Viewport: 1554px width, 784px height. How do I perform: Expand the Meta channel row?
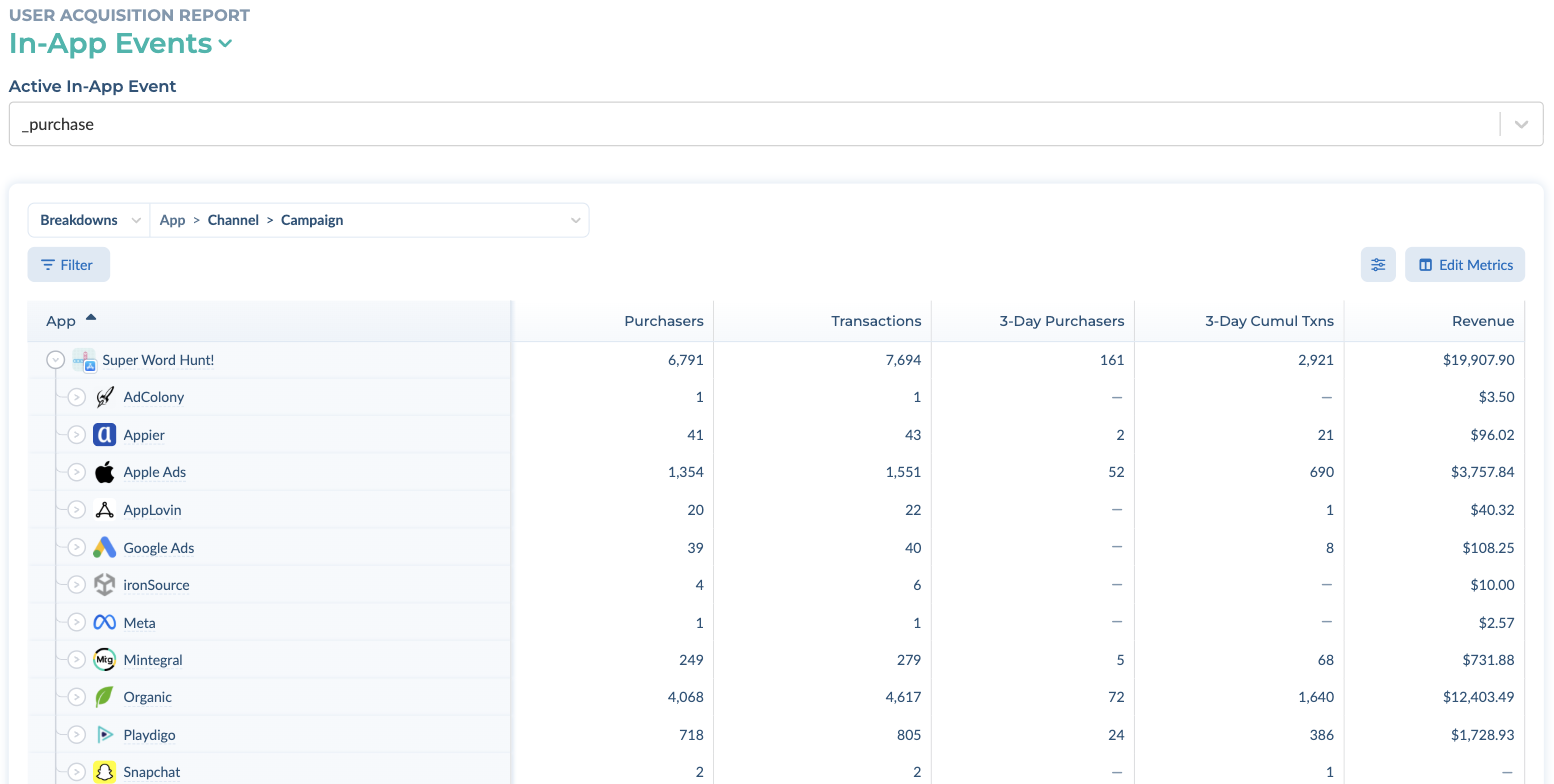click(77, 623)
